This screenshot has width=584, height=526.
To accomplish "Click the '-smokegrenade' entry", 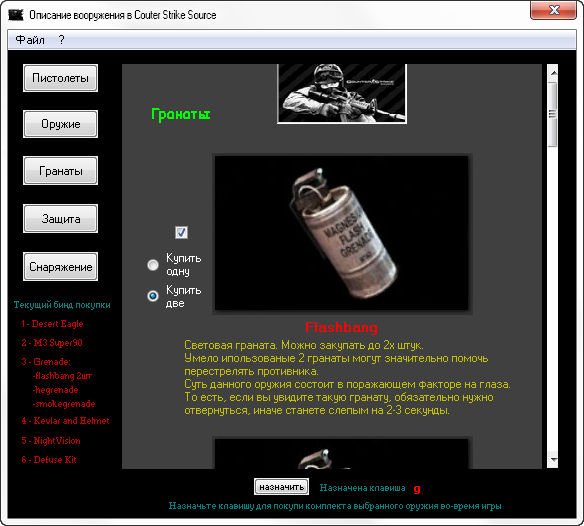I will tap(64, 404).
